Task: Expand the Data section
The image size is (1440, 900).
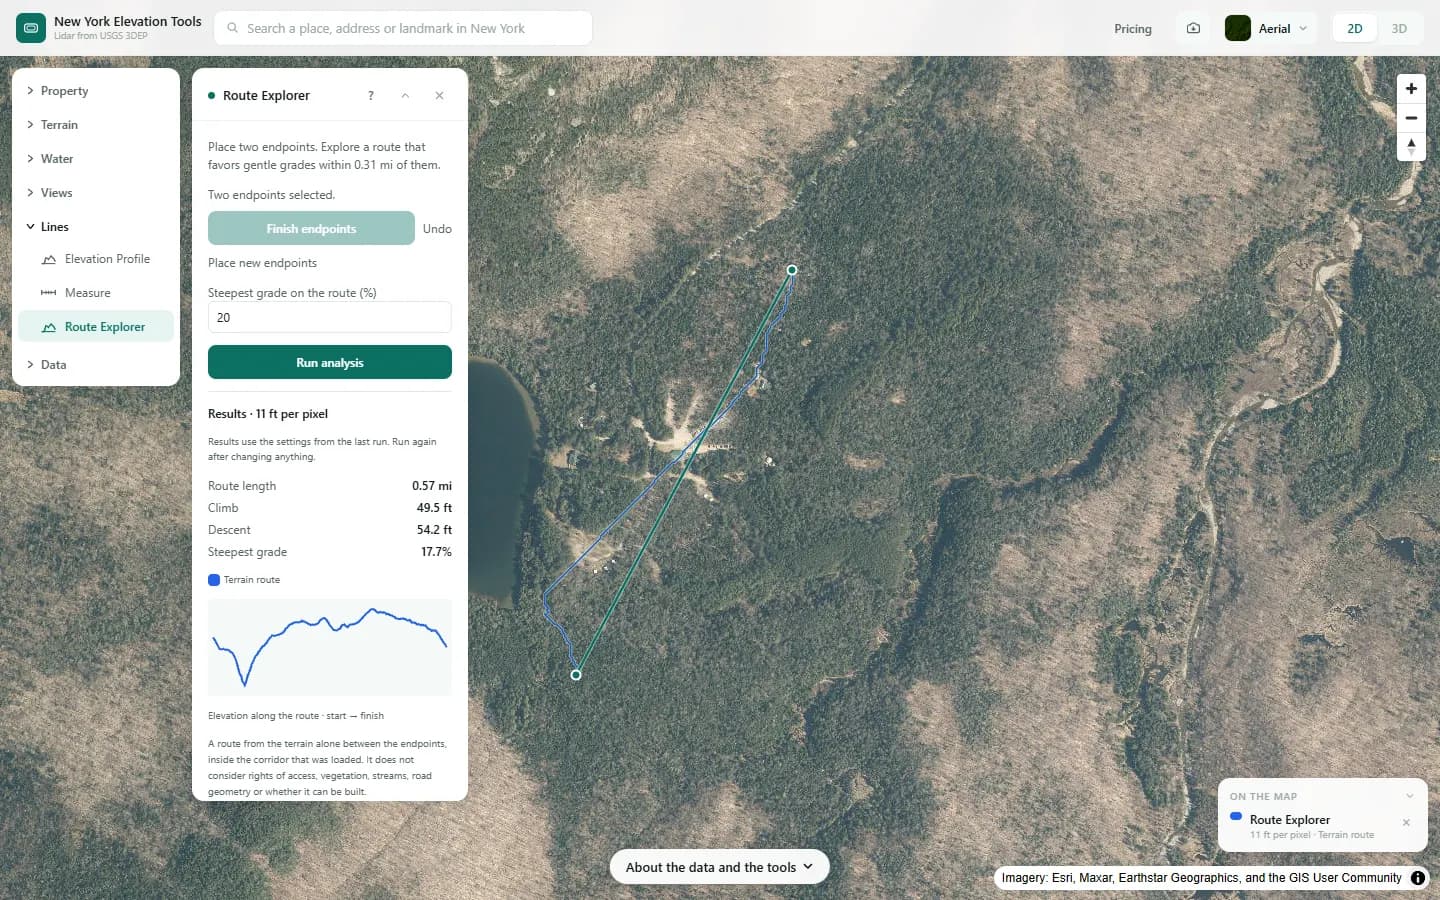Action: point(96,365)
